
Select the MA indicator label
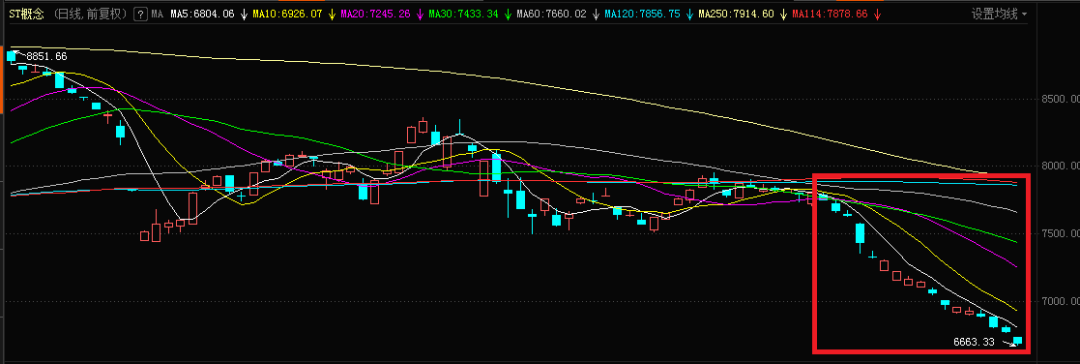(158, 13)
